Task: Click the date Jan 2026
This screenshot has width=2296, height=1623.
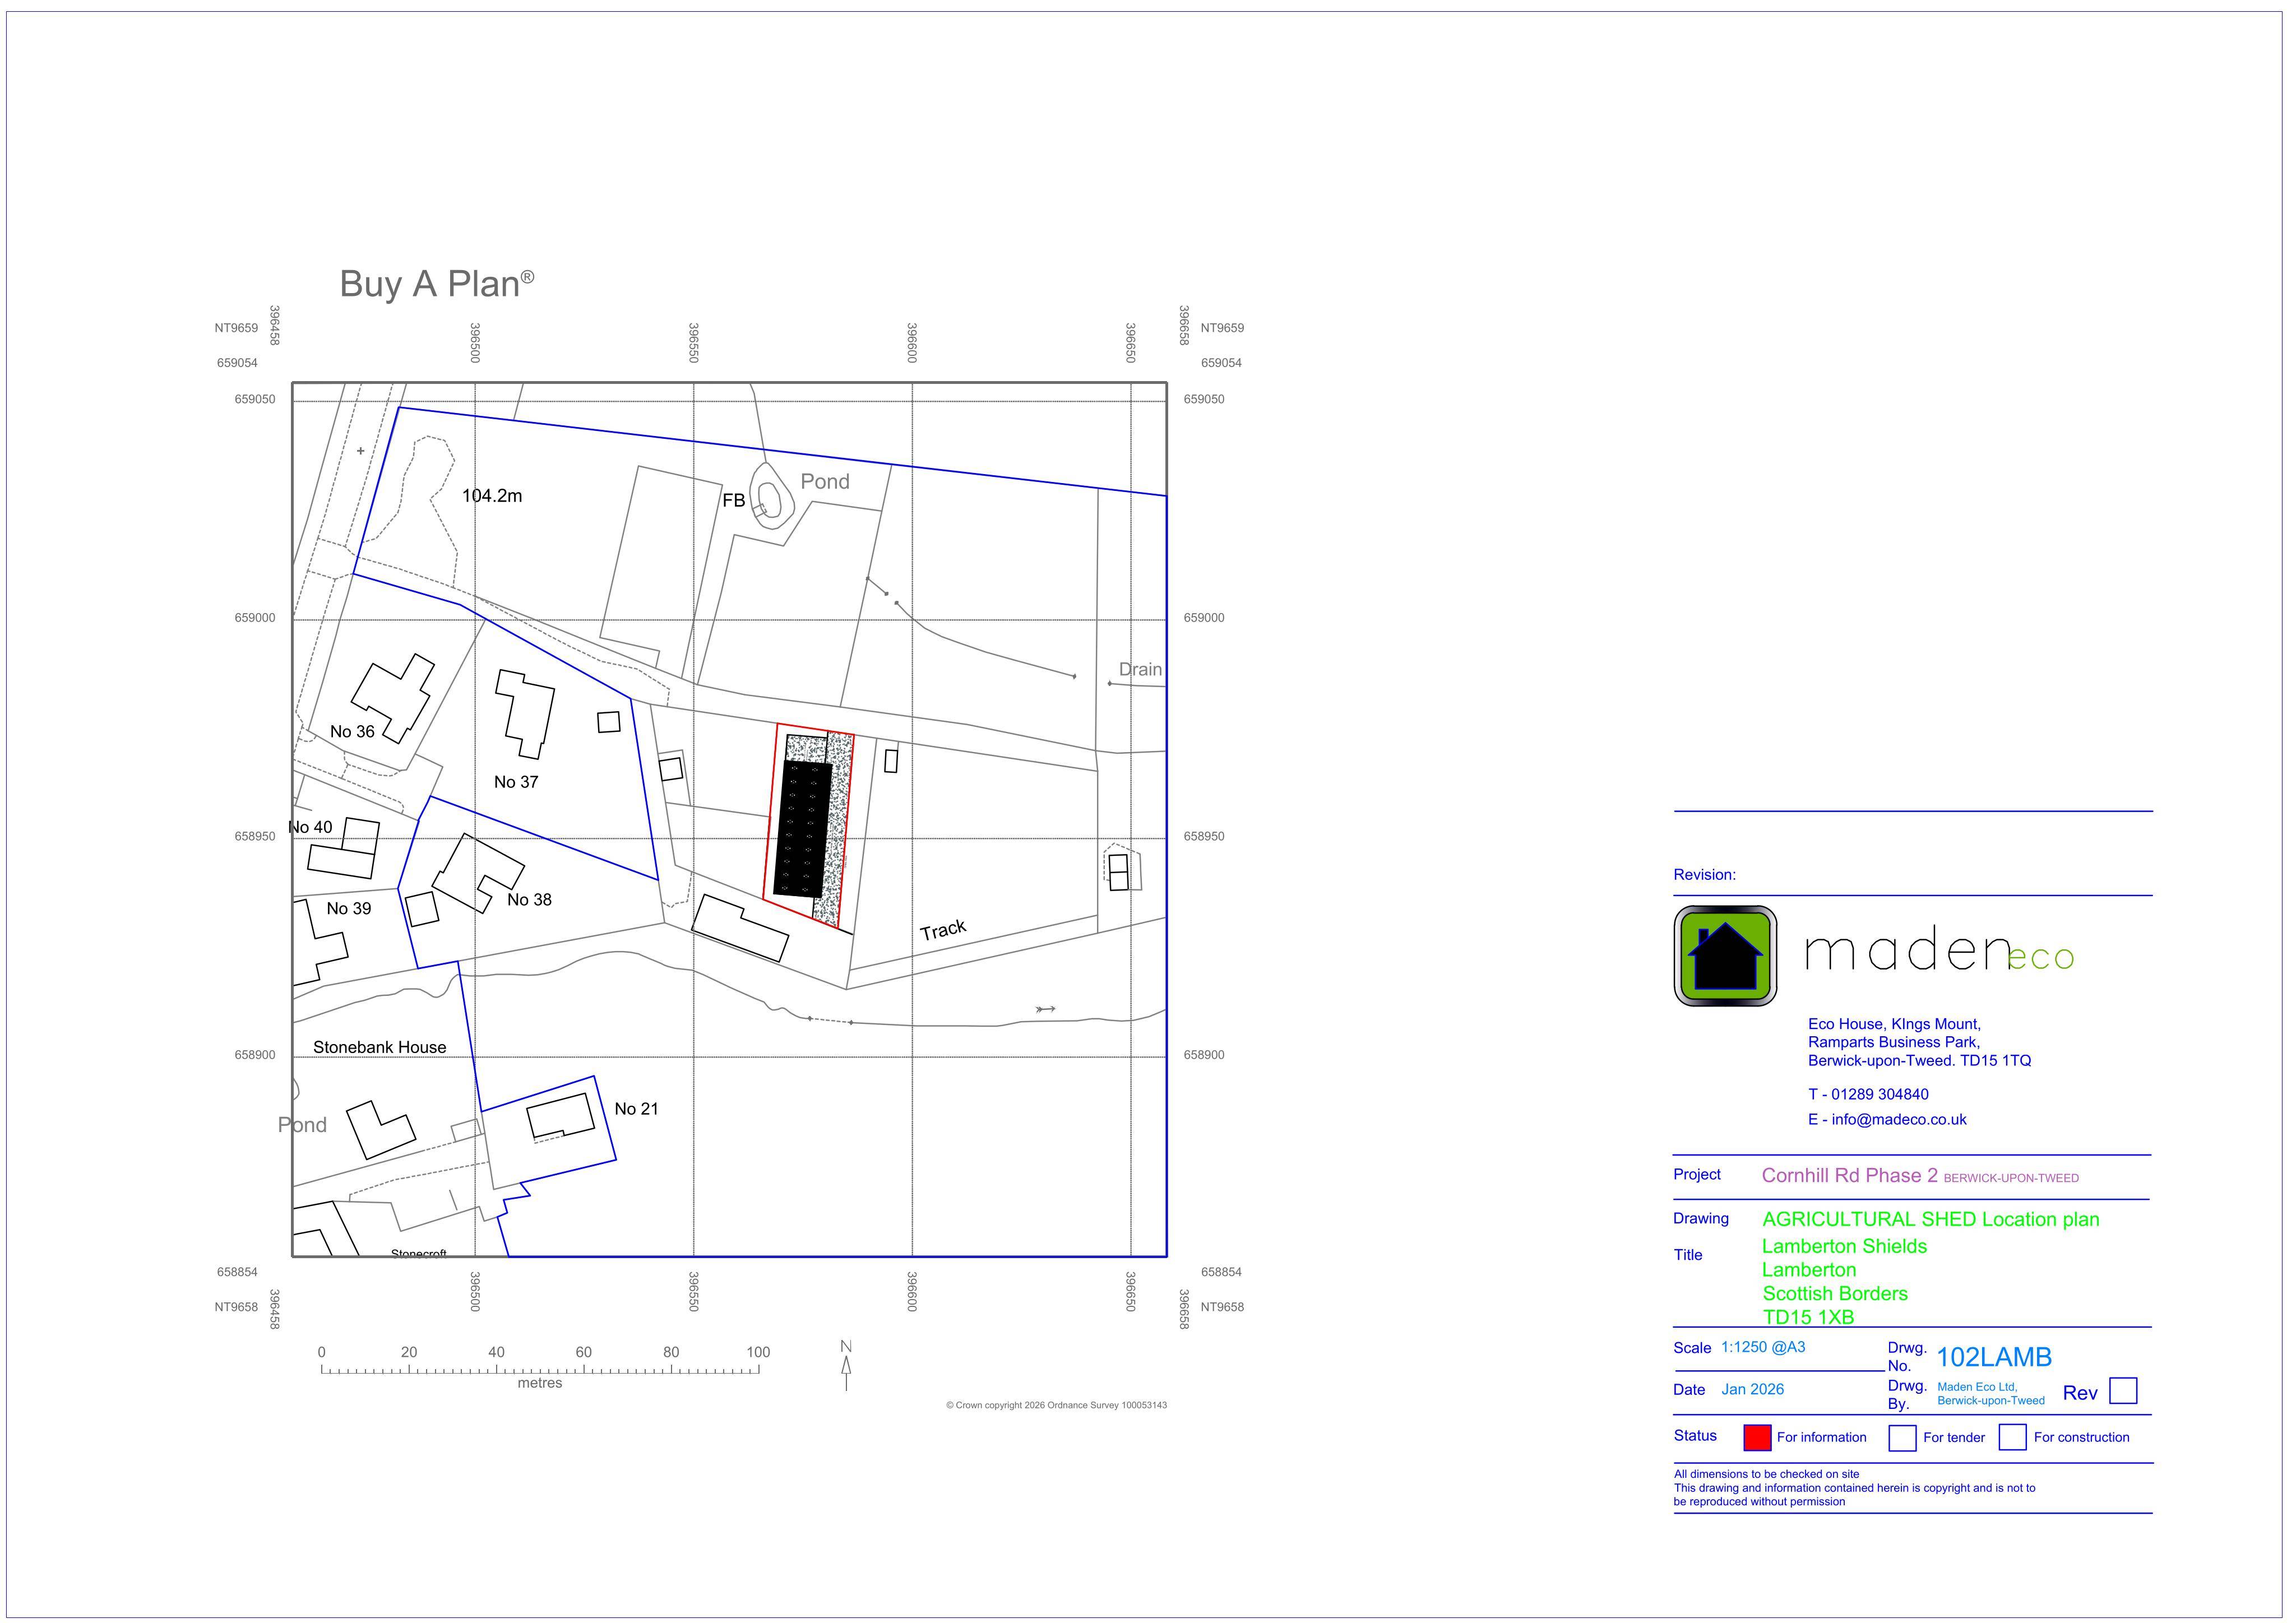Action: pos(1752,1389)
